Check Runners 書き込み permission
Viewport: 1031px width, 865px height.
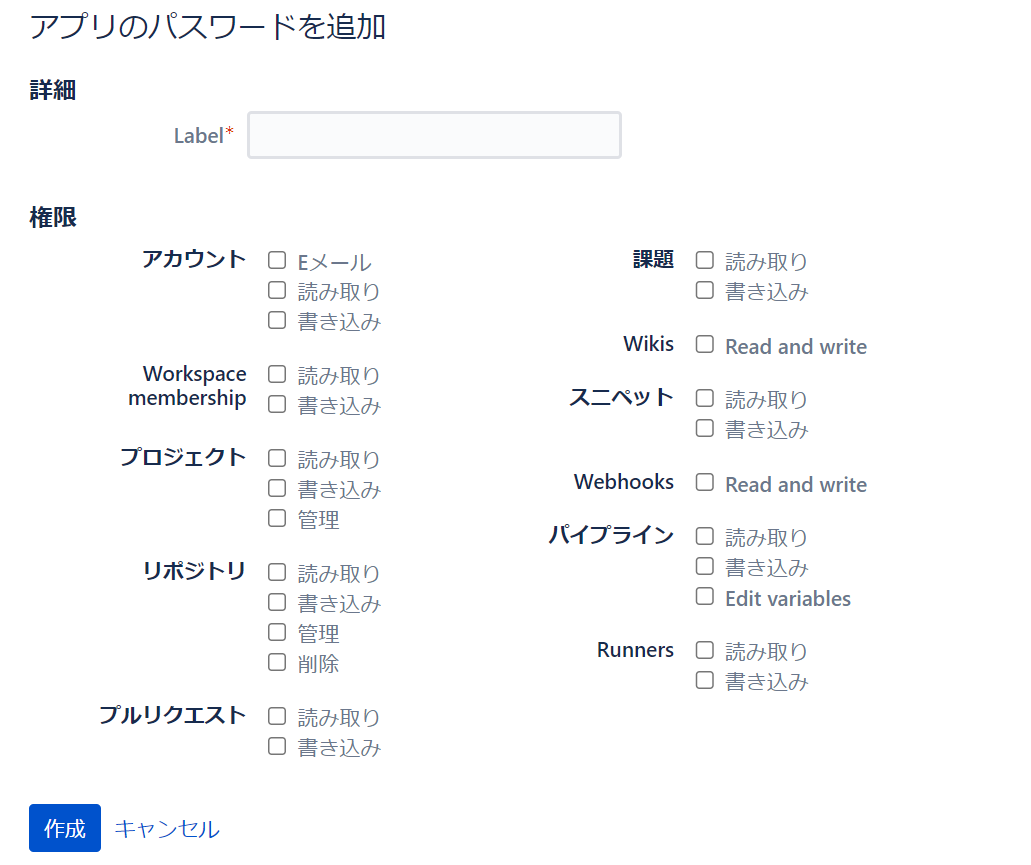point(705,681)
